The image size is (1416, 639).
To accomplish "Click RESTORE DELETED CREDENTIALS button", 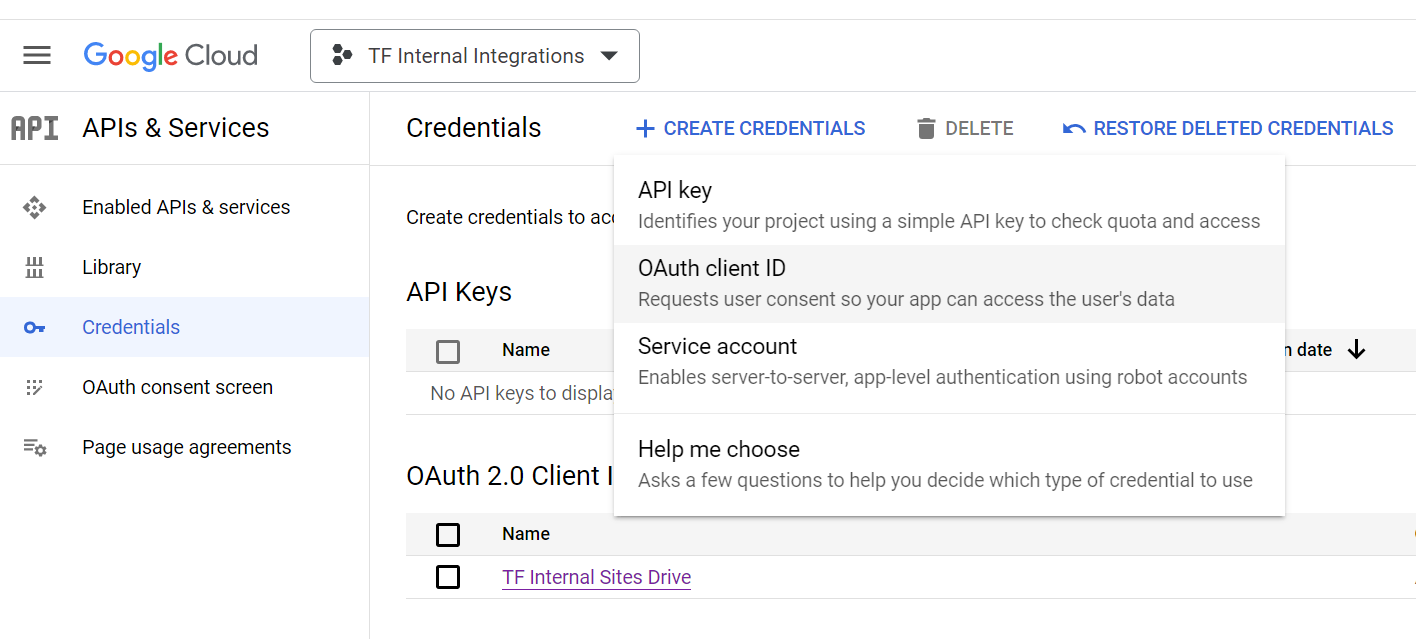I will pyautogui.click(x=1228, y=128).
